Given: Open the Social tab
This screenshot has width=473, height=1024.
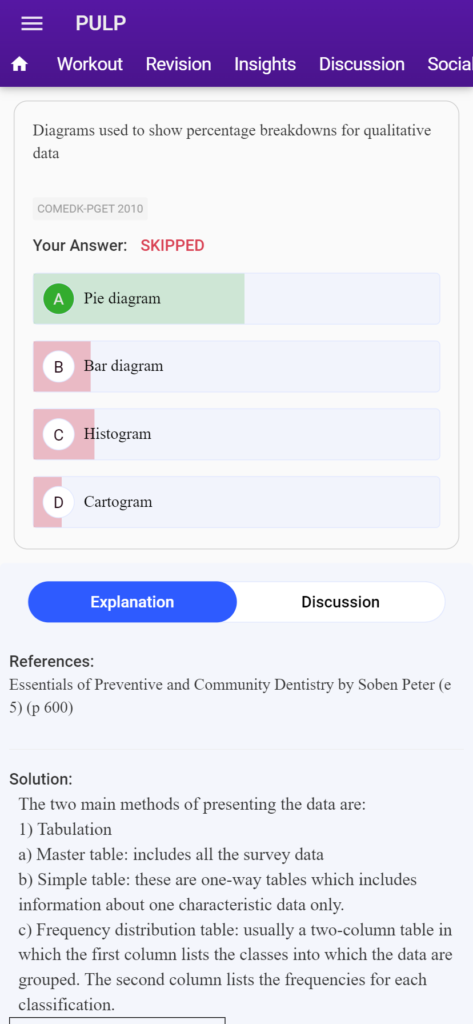Looking at the screenshot, I should [449, 64].
